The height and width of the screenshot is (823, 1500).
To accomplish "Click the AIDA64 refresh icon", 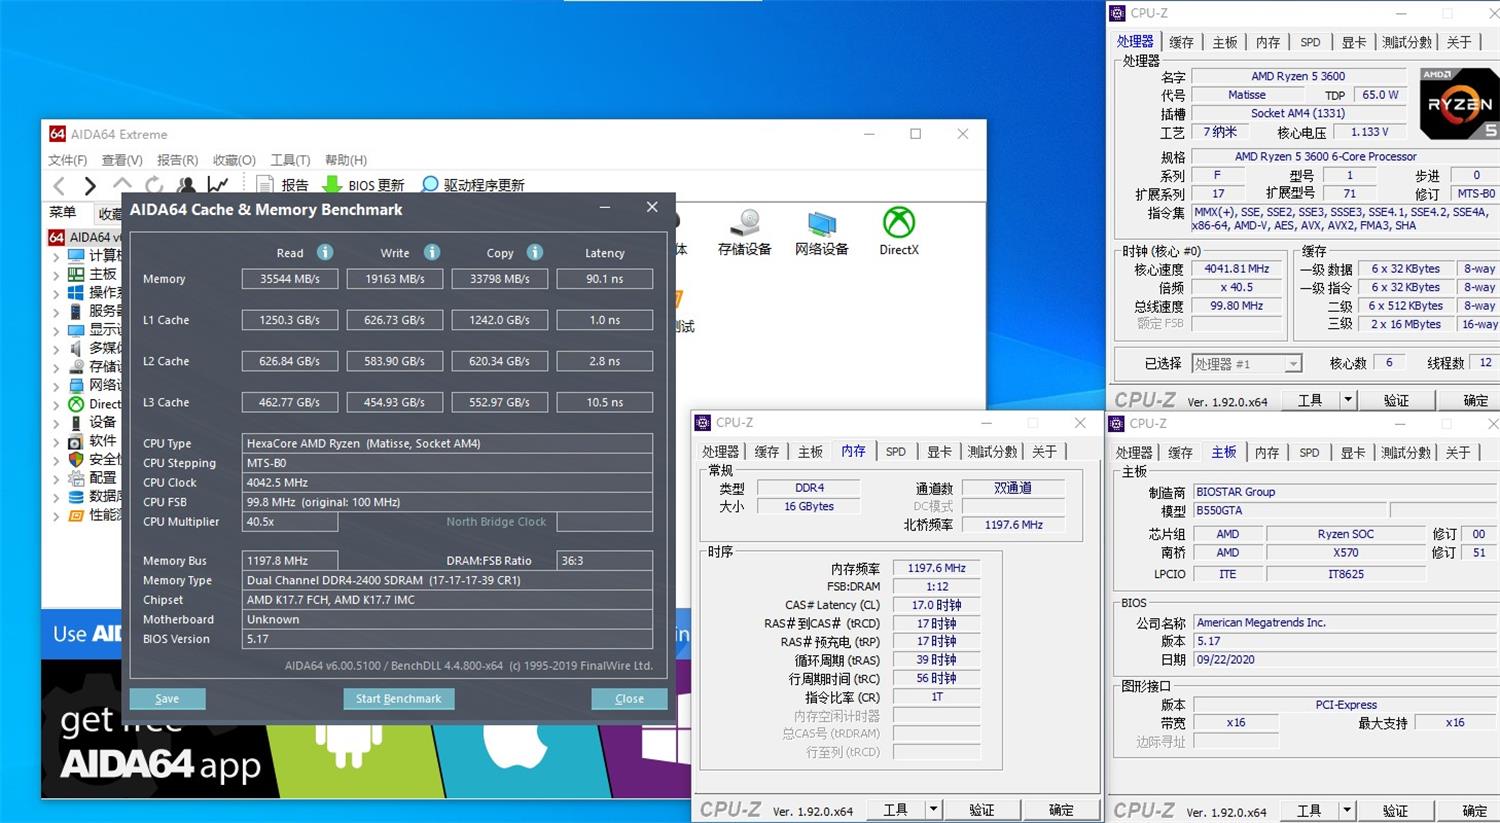I will pyautogui.click(x=154, y=185).
